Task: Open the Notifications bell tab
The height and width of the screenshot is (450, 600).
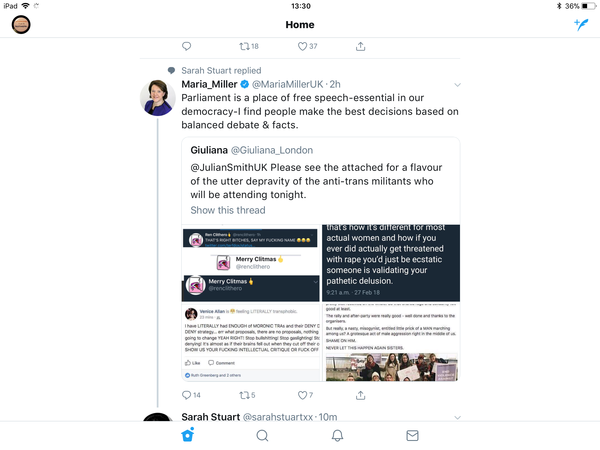Action: (337, 435)
